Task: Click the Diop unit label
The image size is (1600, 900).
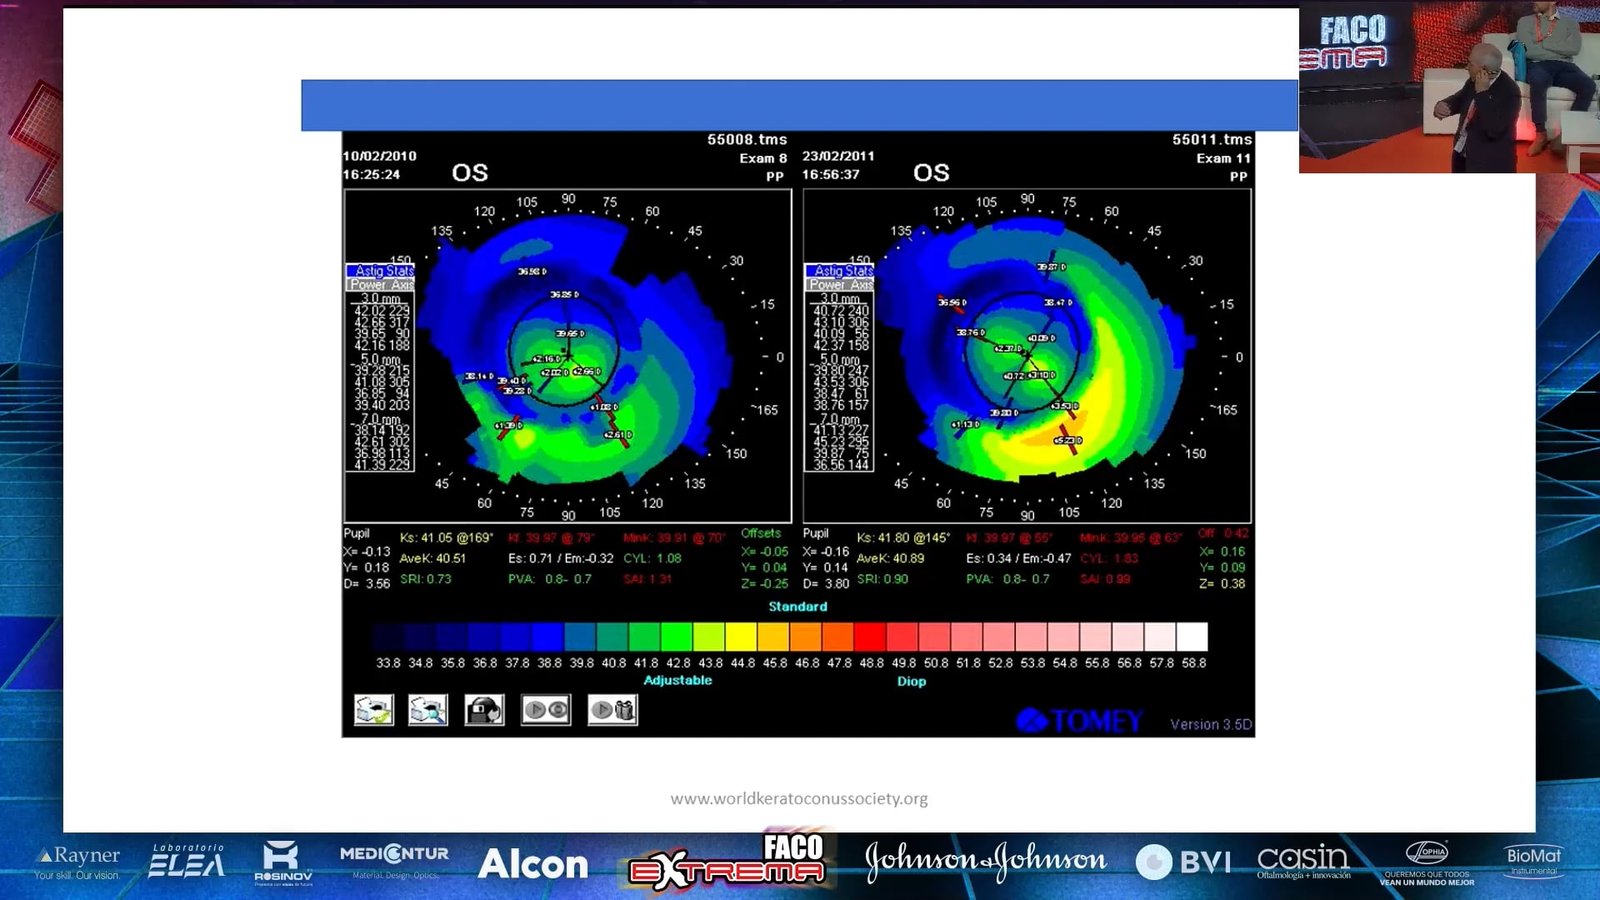Action: 911,681
